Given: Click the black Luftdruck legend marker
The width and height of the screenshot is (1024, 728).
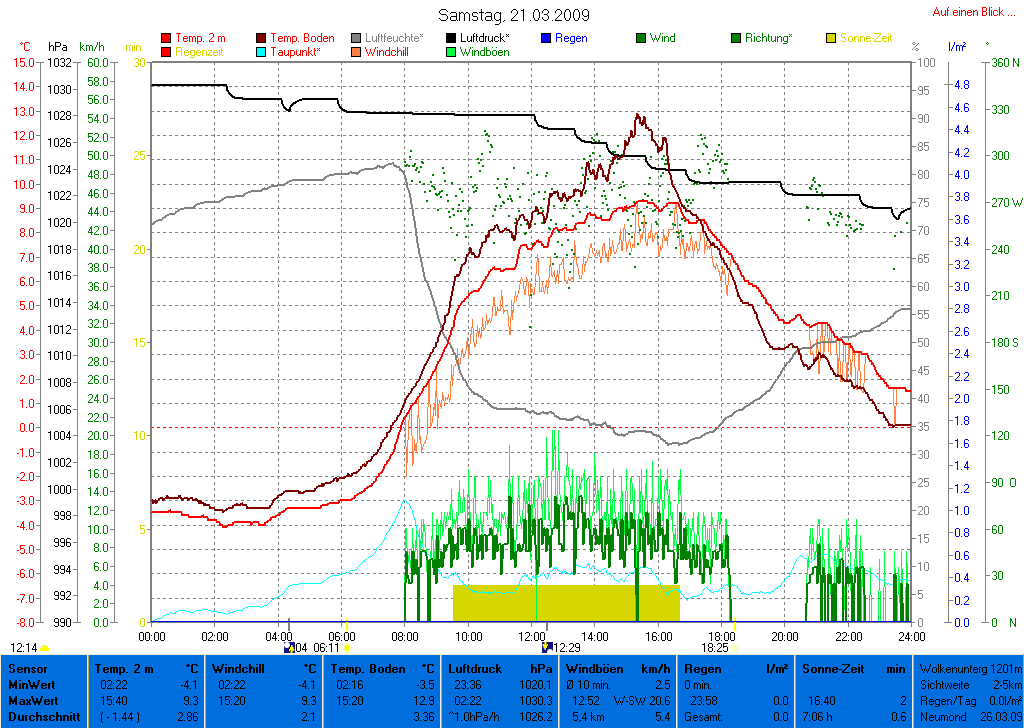Looking at the screenshot, I should tap(453, 38).
